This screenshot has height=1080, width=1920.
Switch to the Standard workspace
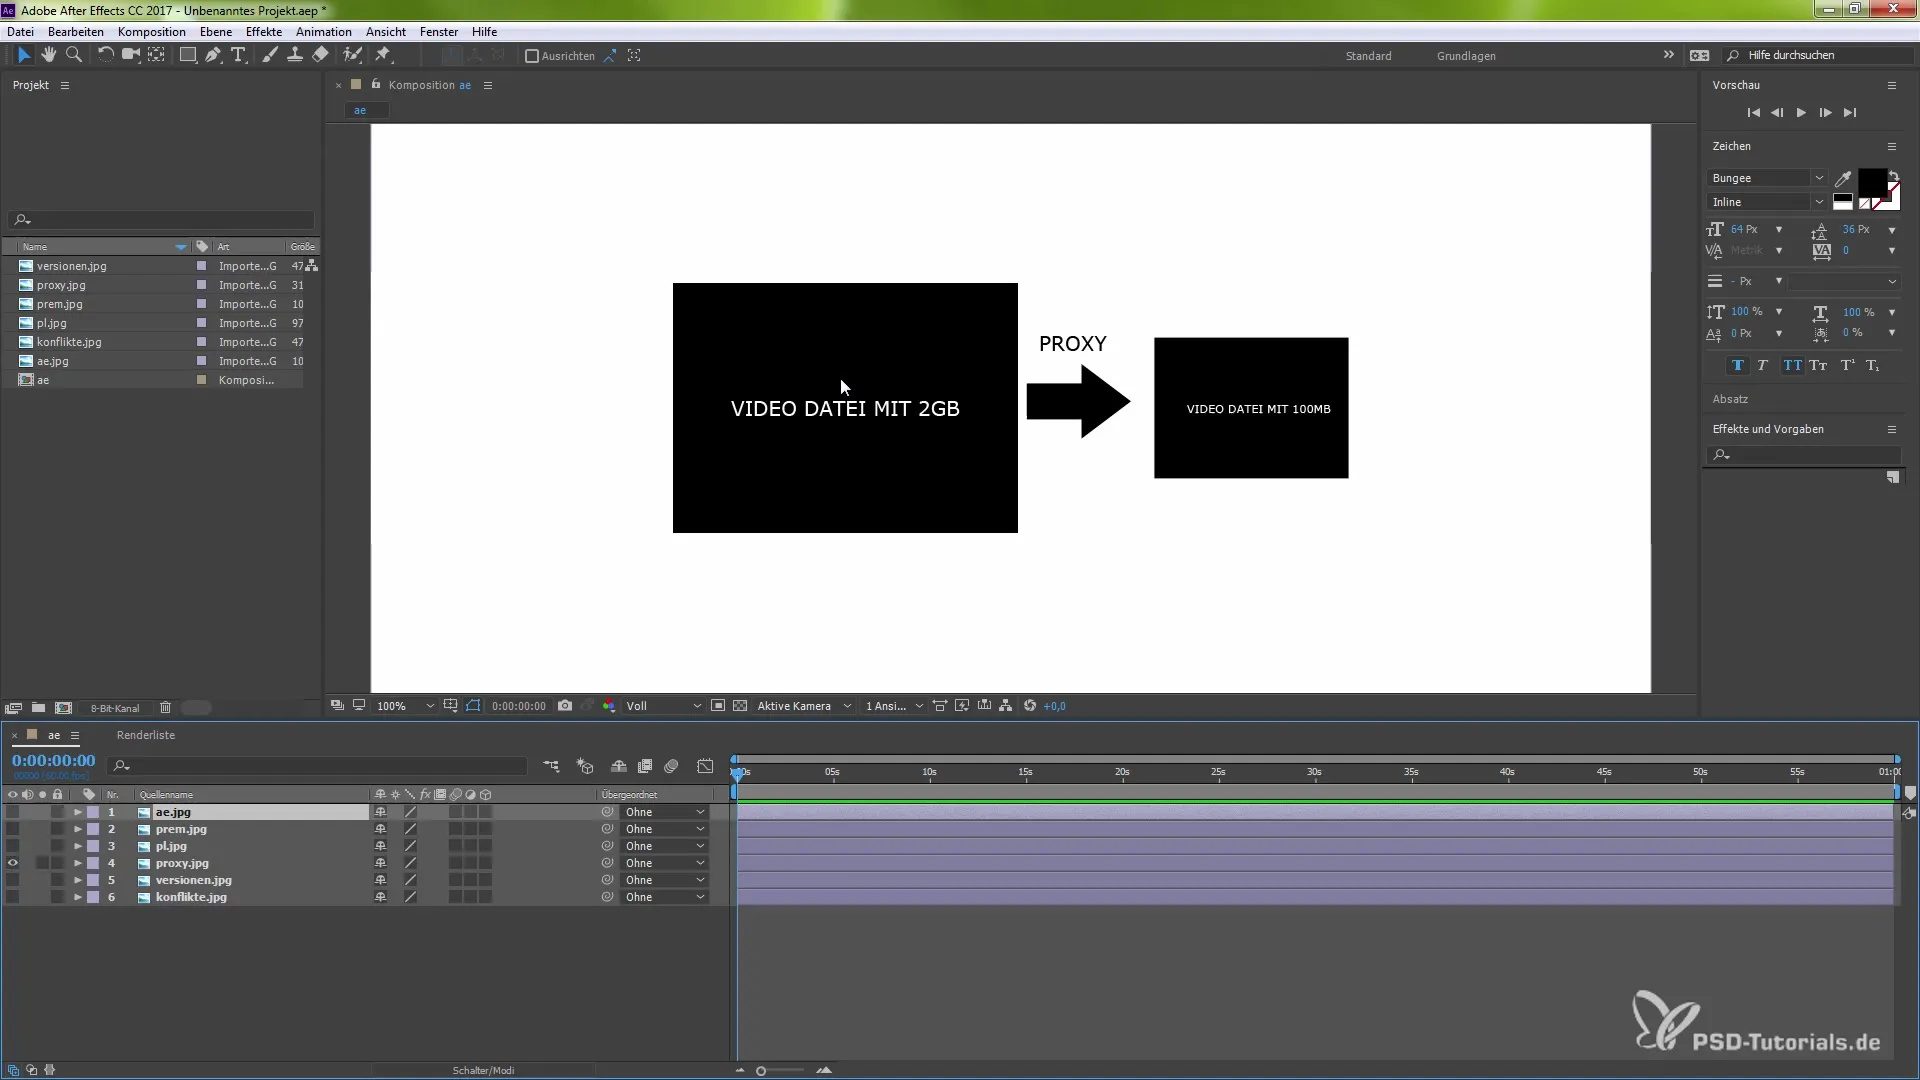click(x=1368, y=56)
